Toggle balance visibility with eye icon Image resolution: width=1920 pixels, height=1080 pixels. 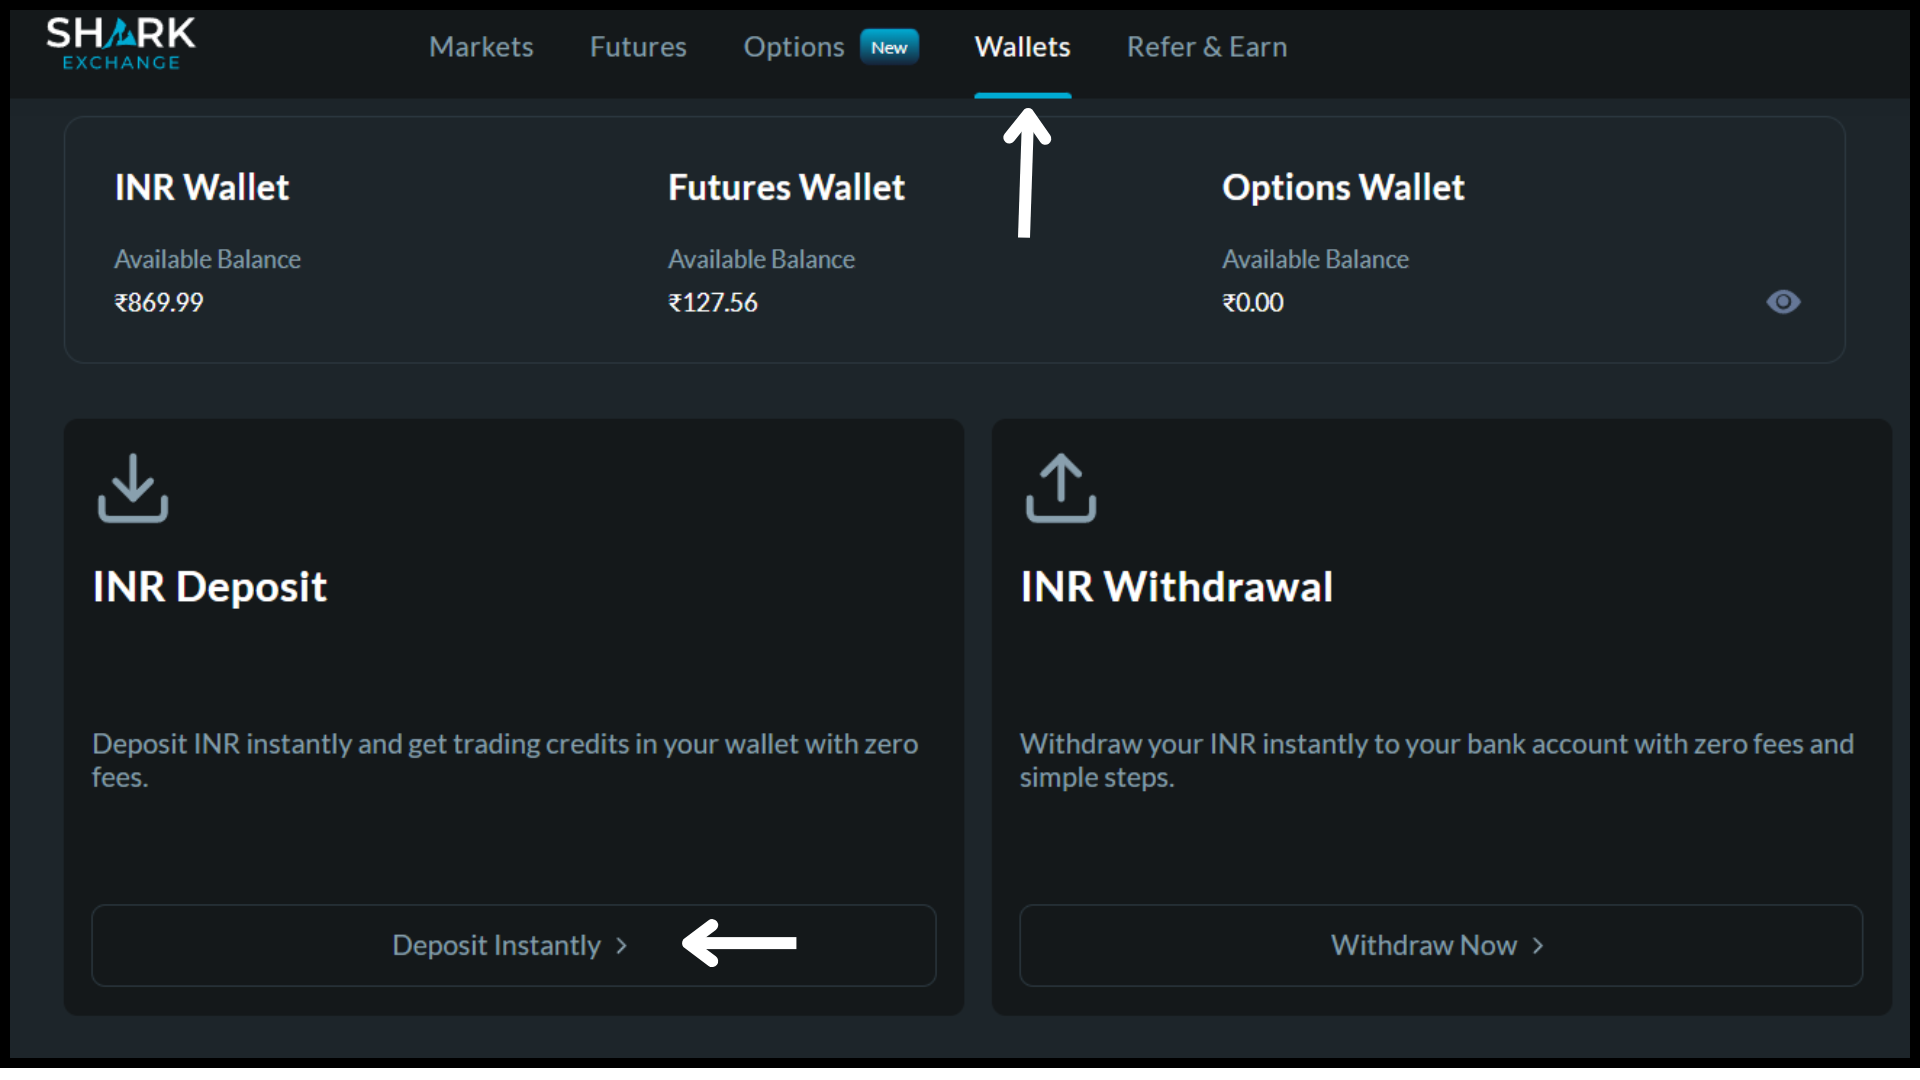click(x=1783, y=302)
